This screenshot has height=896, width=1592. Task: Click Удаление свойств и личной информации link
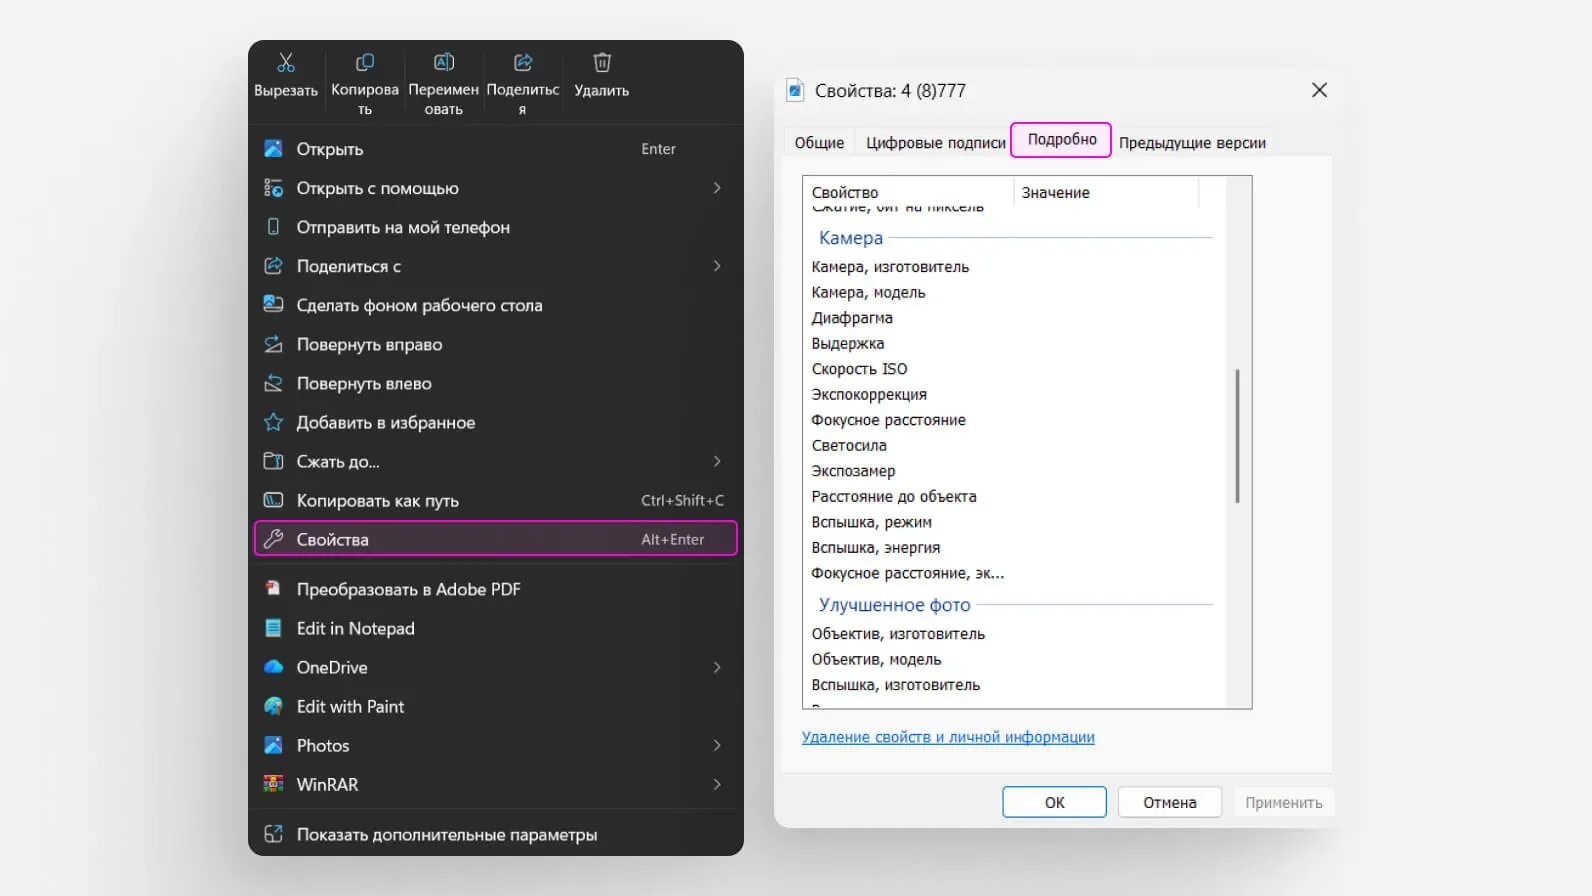pos(948,737)
